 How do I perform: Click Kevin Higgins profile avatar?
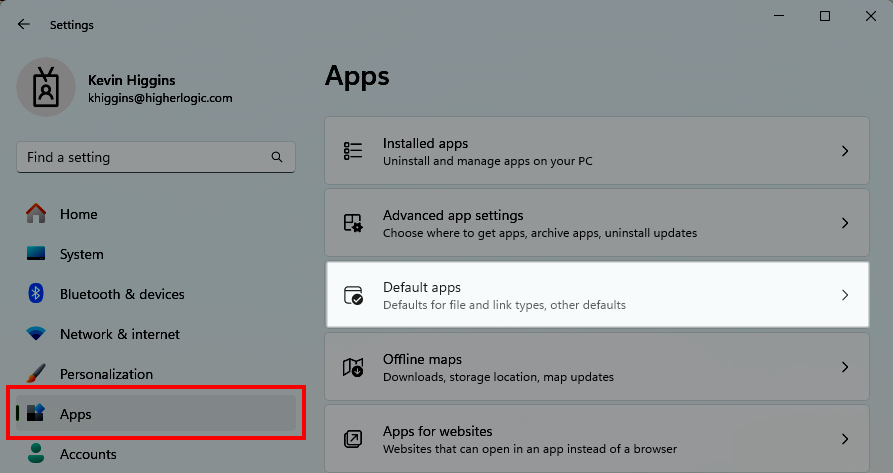coord(46,88)
